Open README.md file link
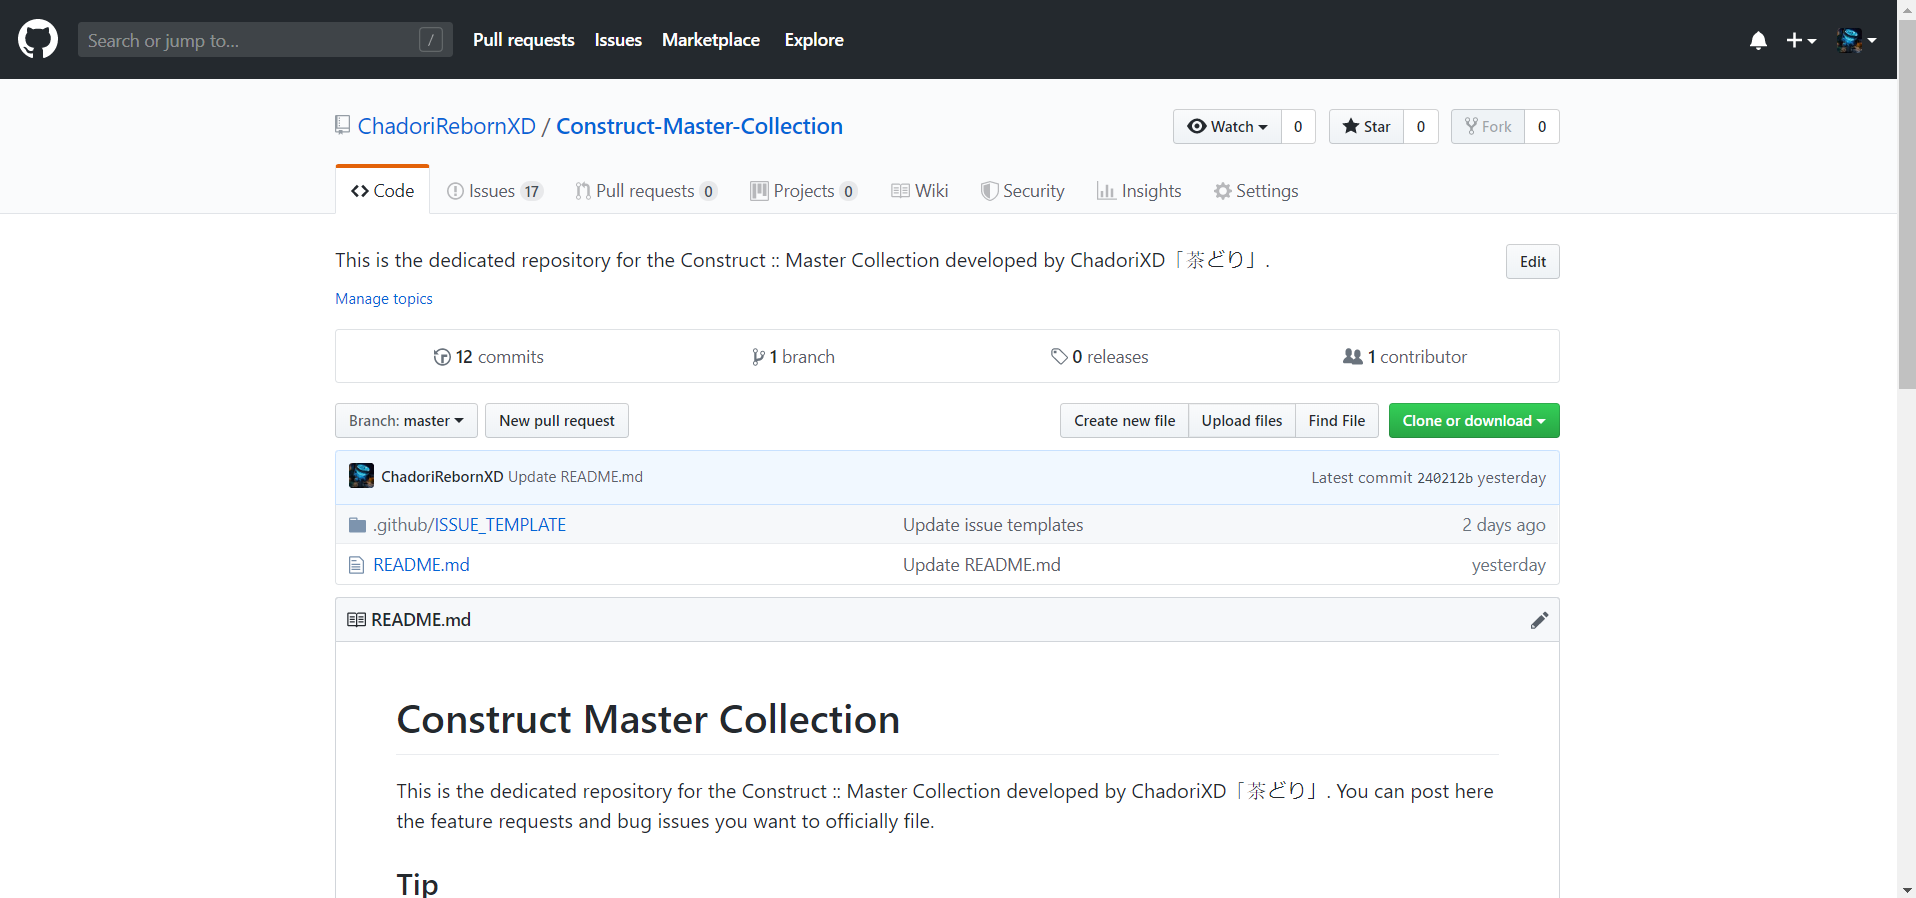 [421, 565]
